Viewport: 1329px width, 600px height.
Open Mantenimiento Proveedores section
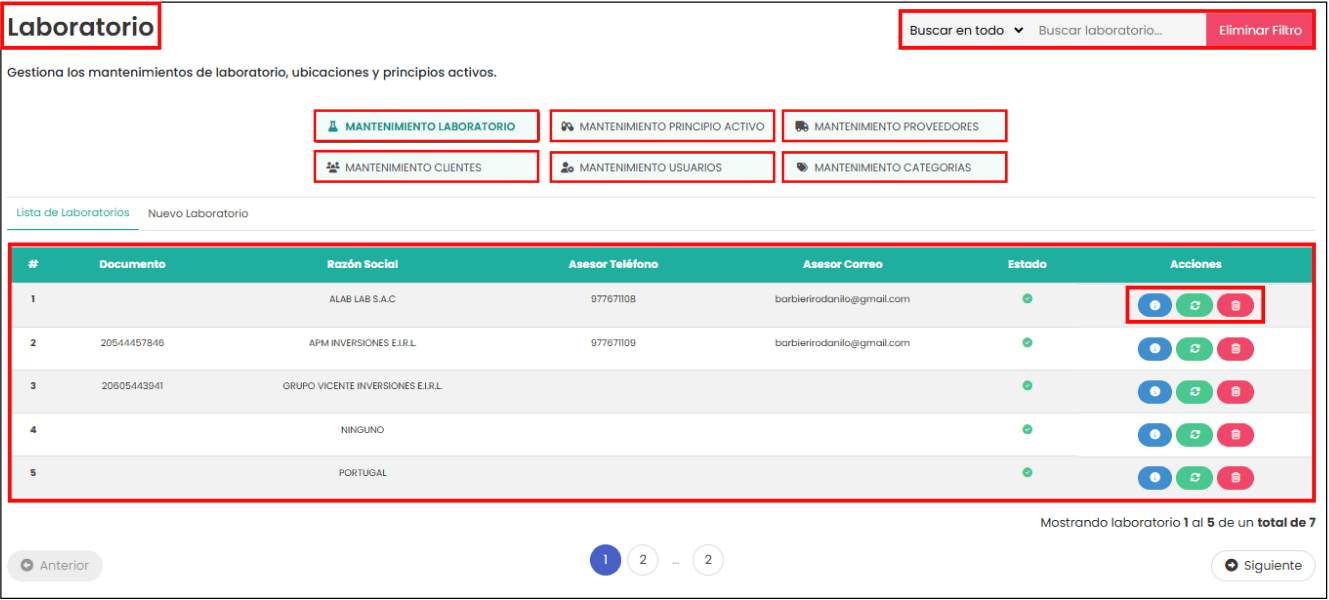coord(894,127)
